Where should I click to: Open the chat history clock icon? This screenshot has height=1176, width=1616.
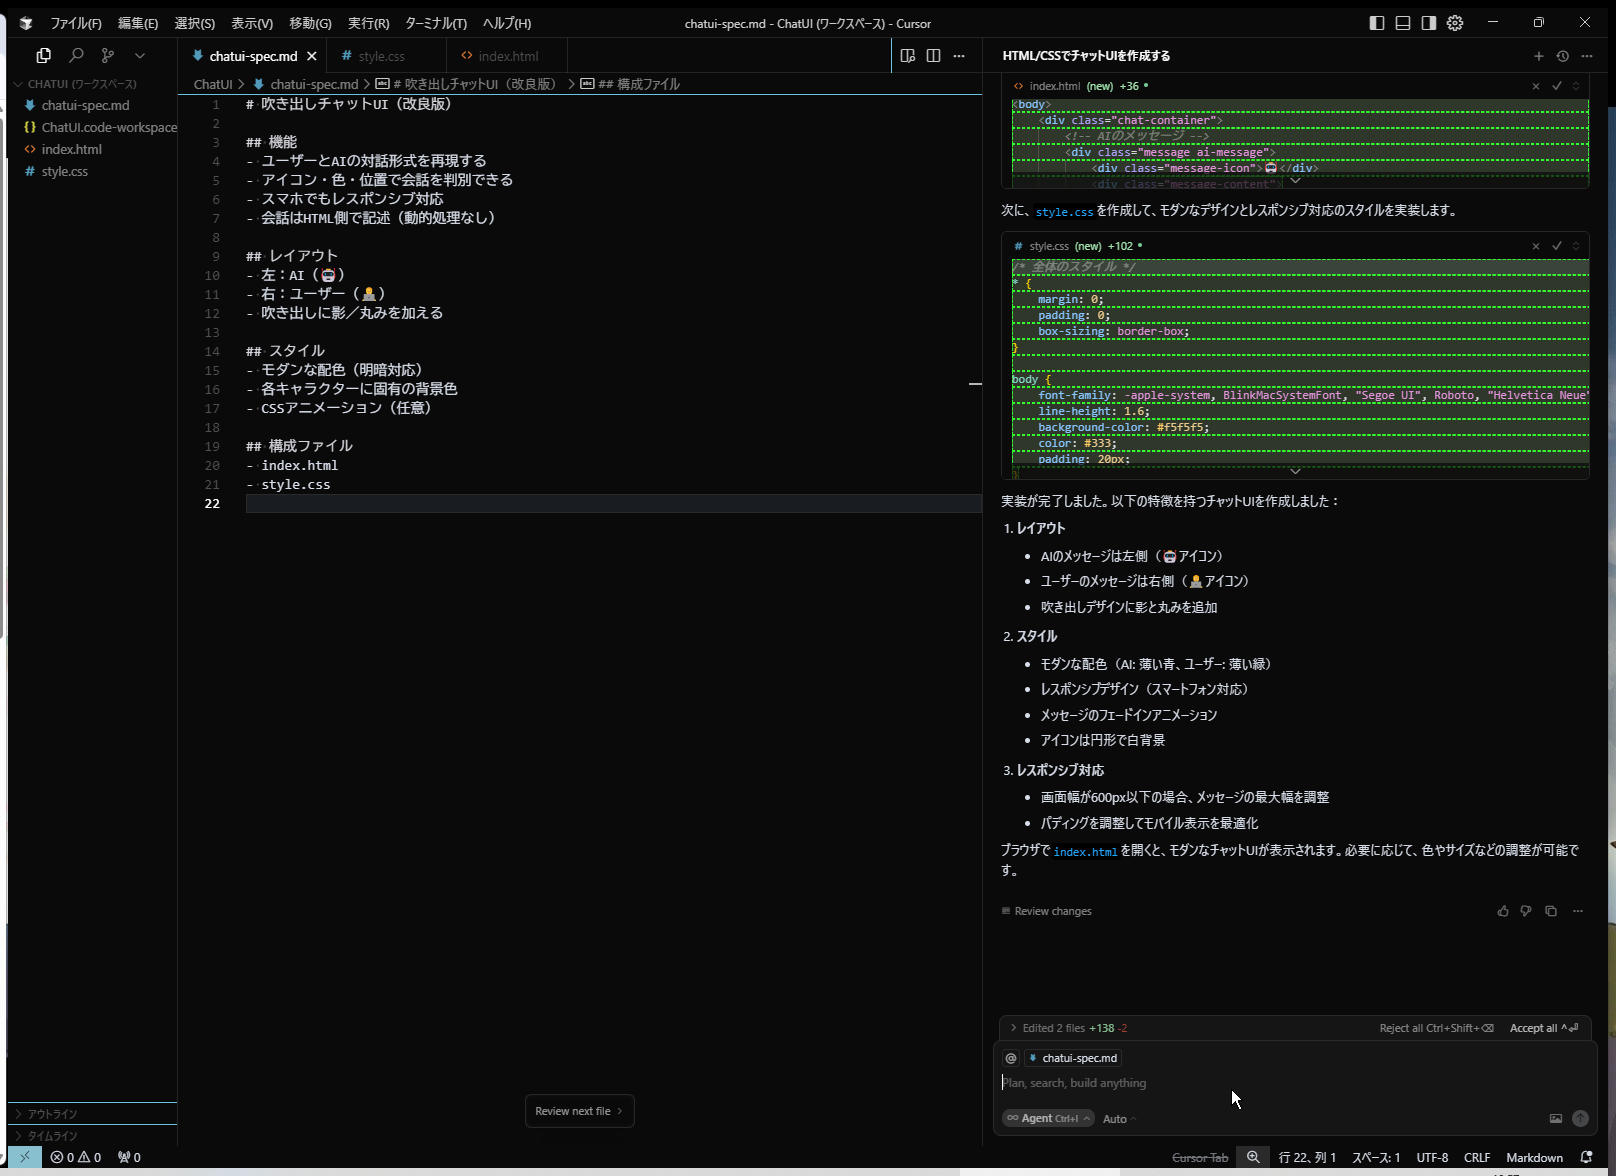click(x=1563, y=56)
